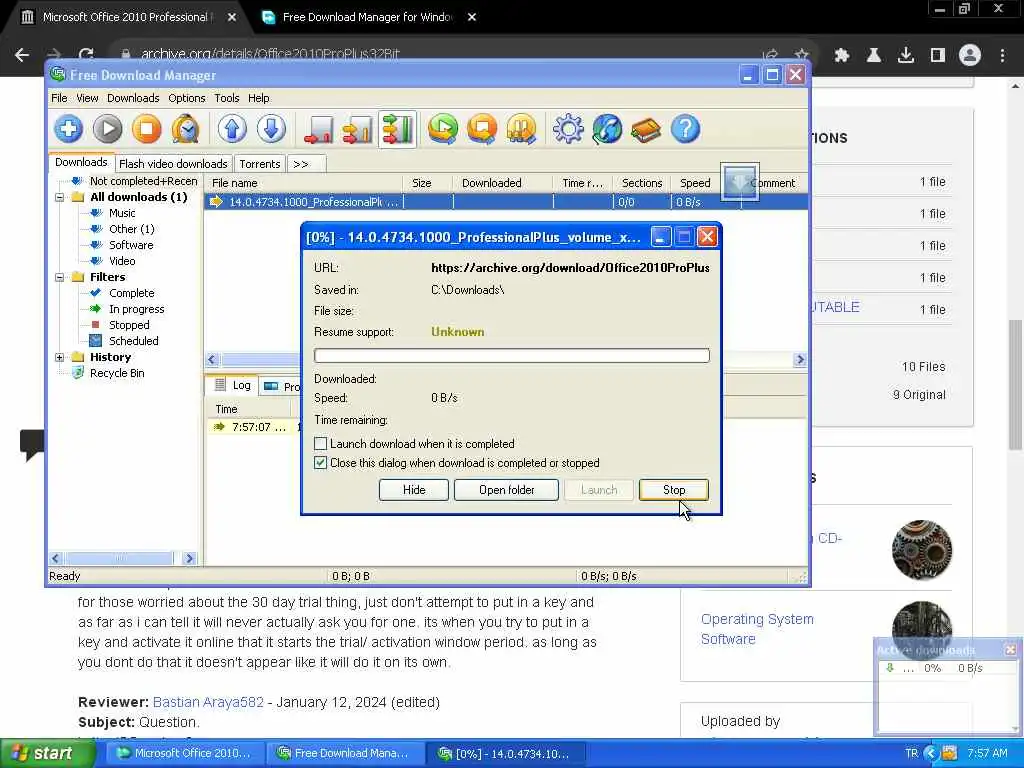Open Chrome three-dot menu

point(1002,55)
